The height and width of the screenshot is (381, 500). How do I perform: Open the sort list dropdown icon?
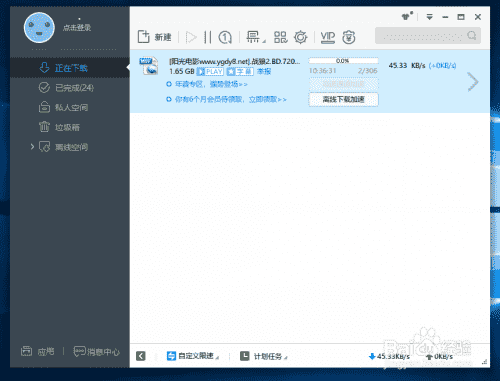255,37
